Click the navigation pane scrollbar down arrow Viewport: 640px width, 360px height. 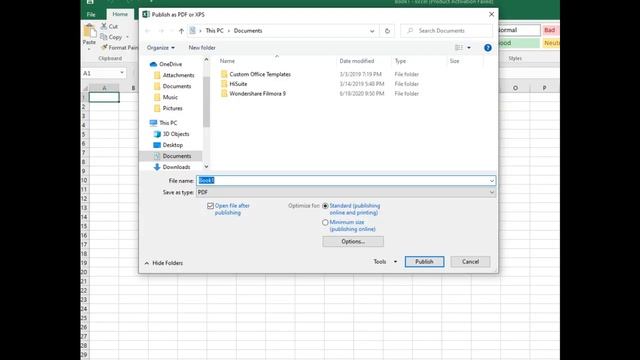click(206, 167)
